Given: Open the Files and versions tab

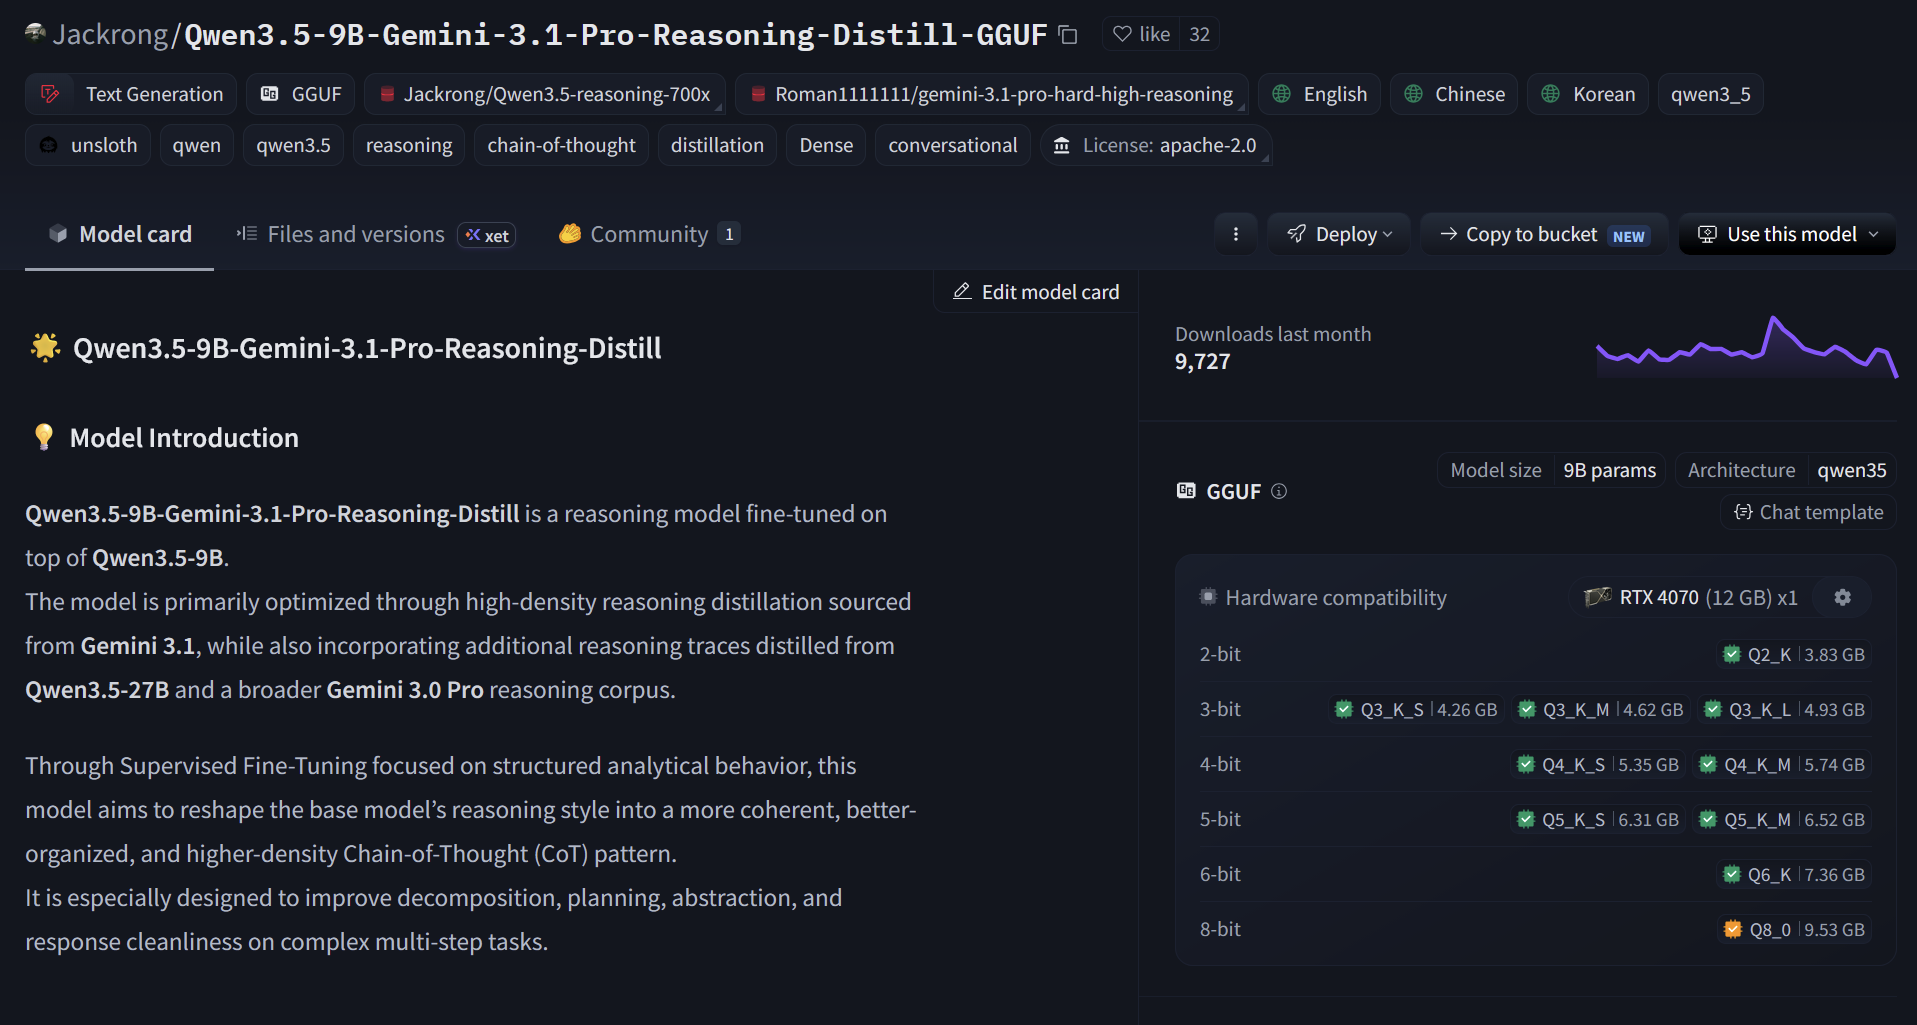Looking at the screenshot, I should (x=376, y=234).
